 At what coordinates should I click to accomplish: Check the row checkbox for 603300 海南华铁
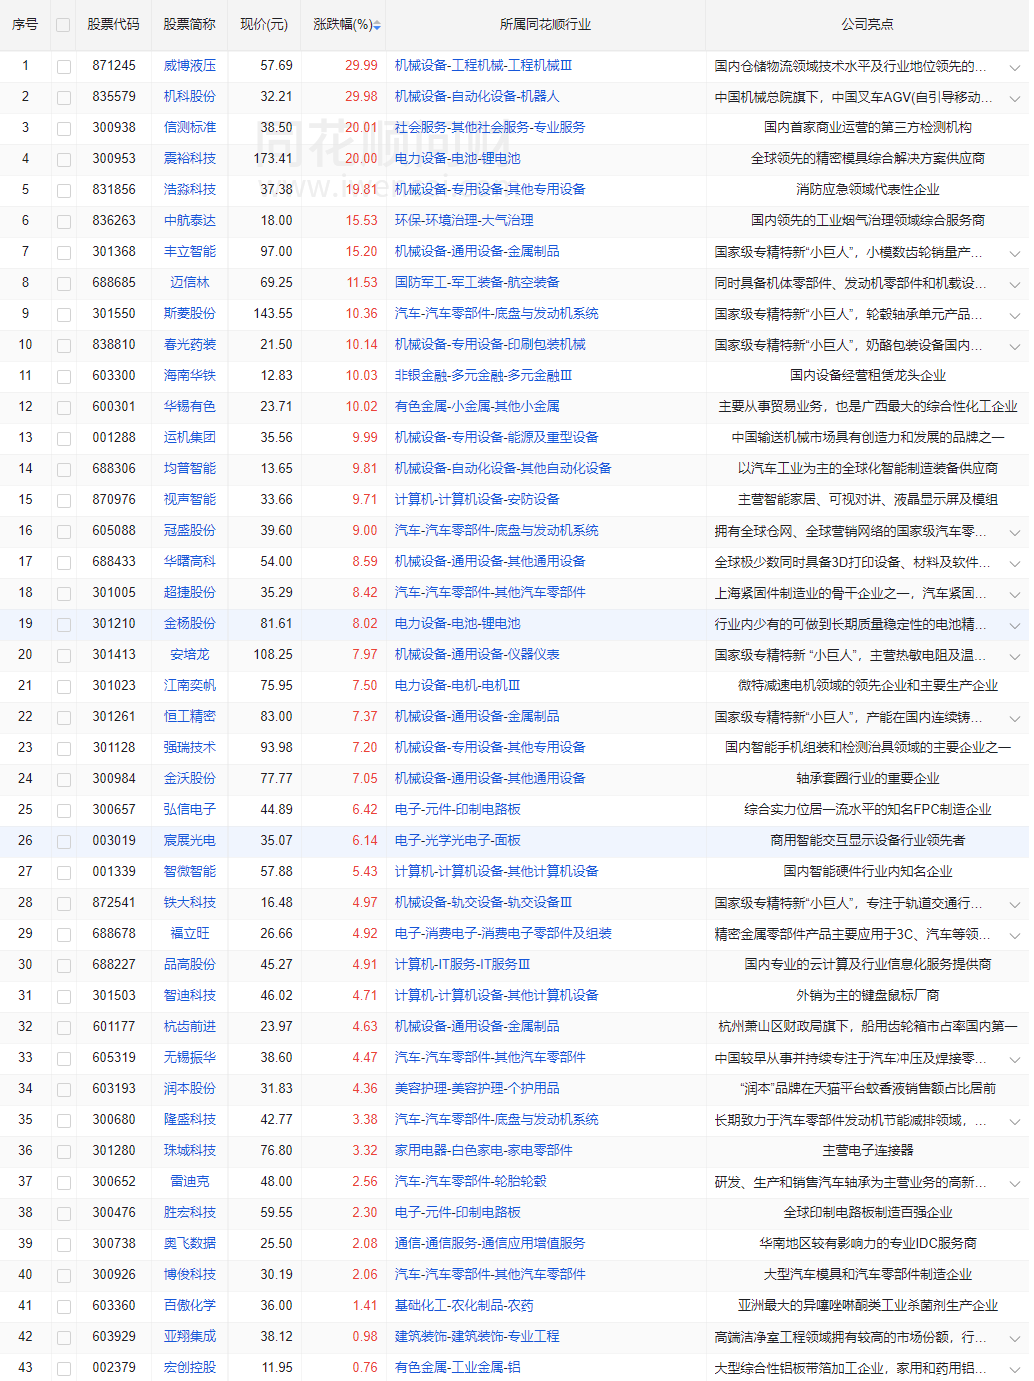pos(64,377)
